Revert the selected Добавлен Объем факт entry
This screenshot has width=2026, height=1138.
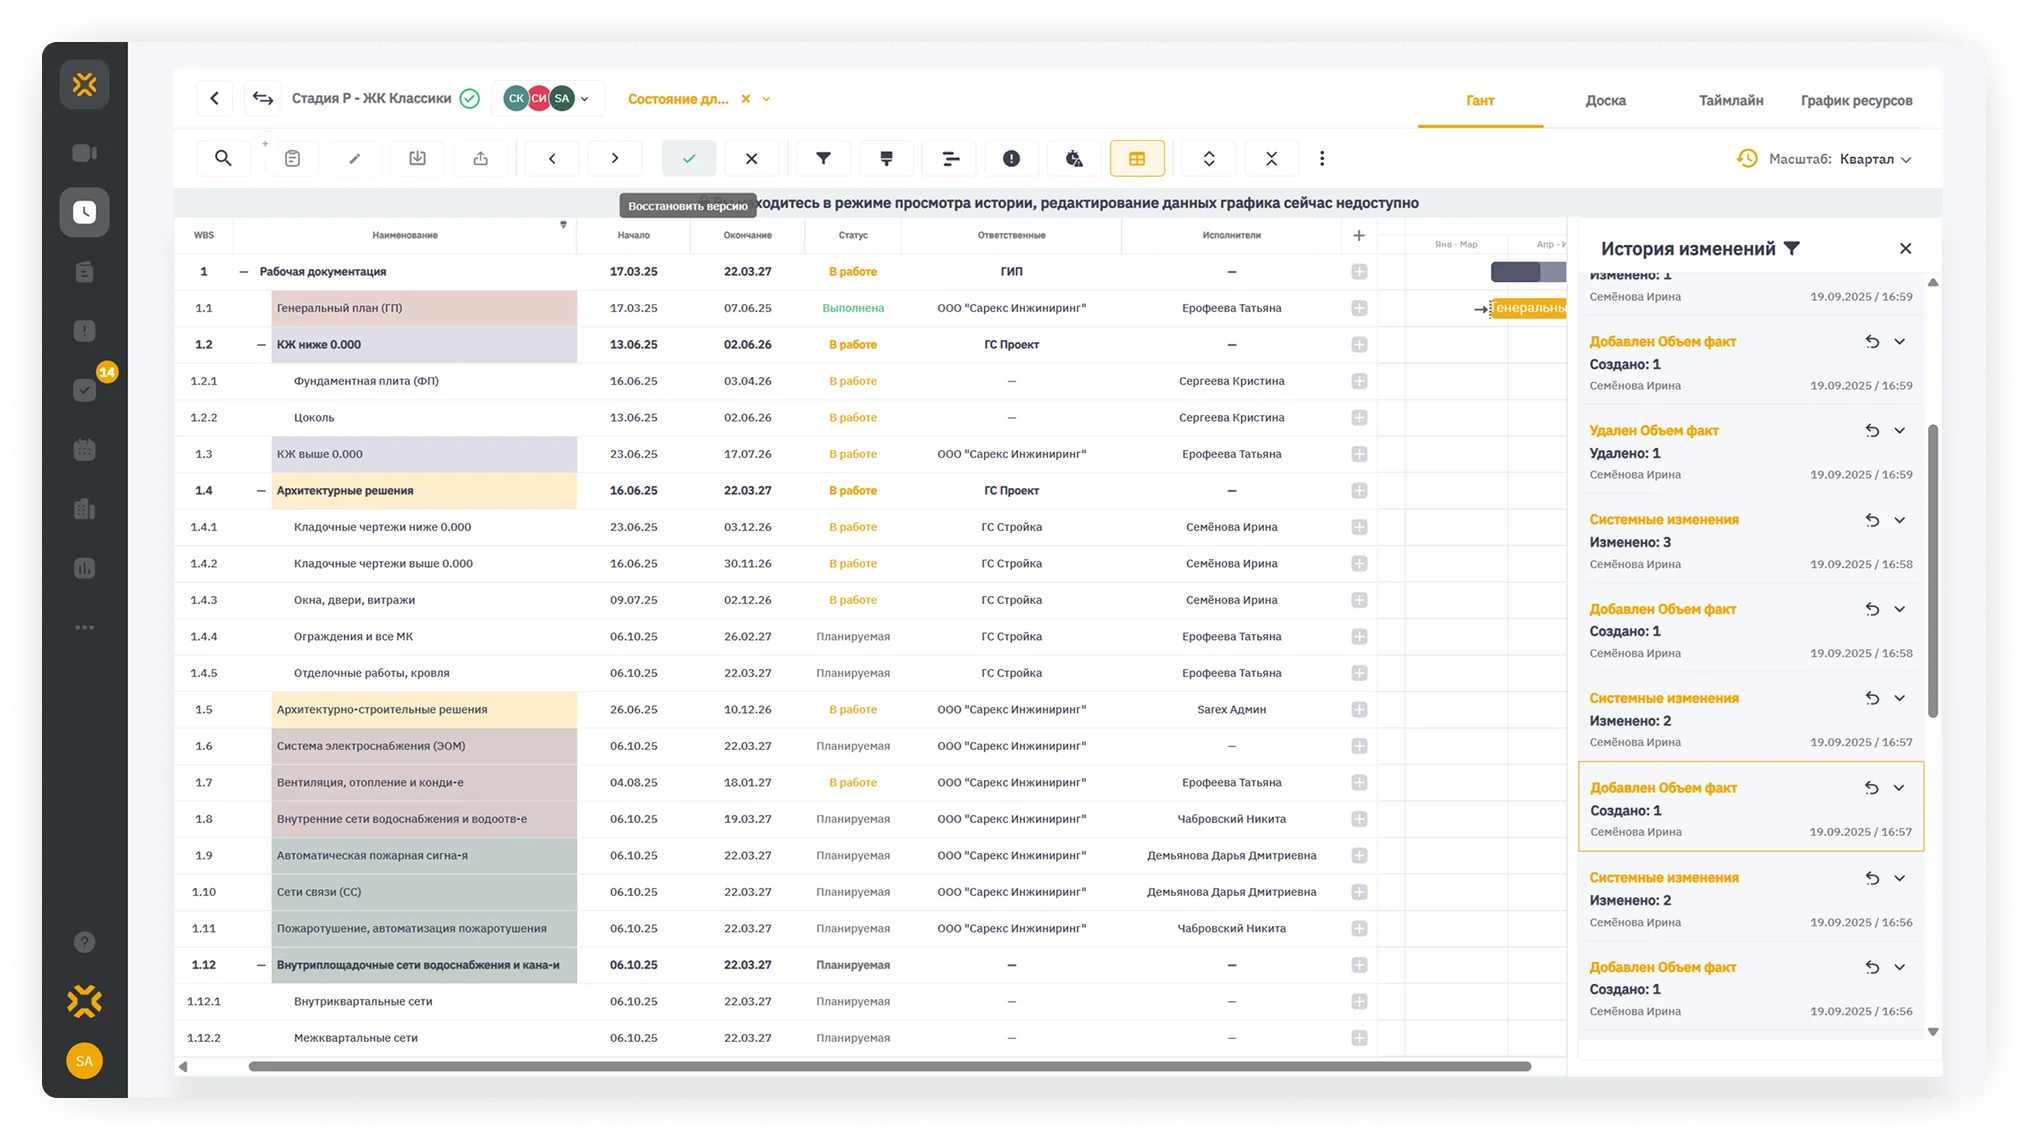point(1871,788)
